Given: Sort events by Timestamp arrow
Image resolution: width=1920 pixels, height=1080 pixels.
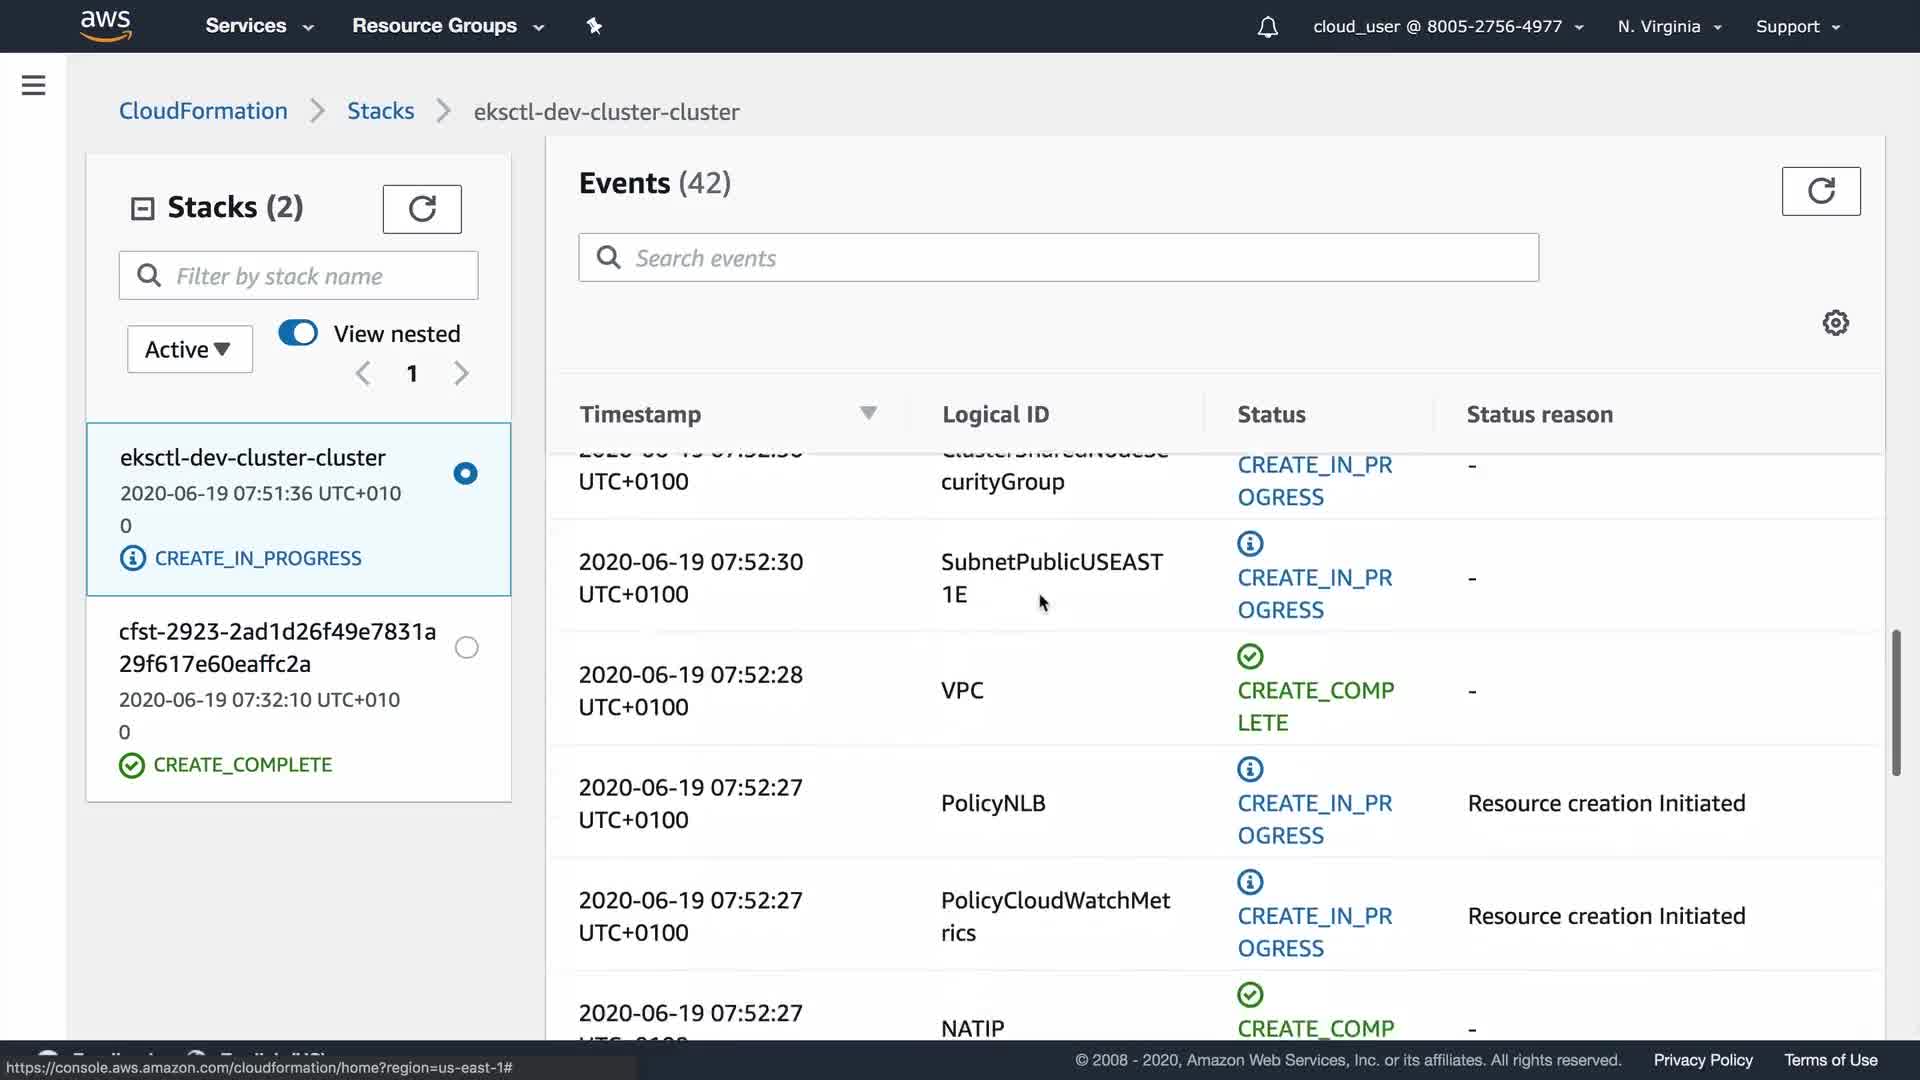Looking at the screenshot, I should click(x=868, y=413).
